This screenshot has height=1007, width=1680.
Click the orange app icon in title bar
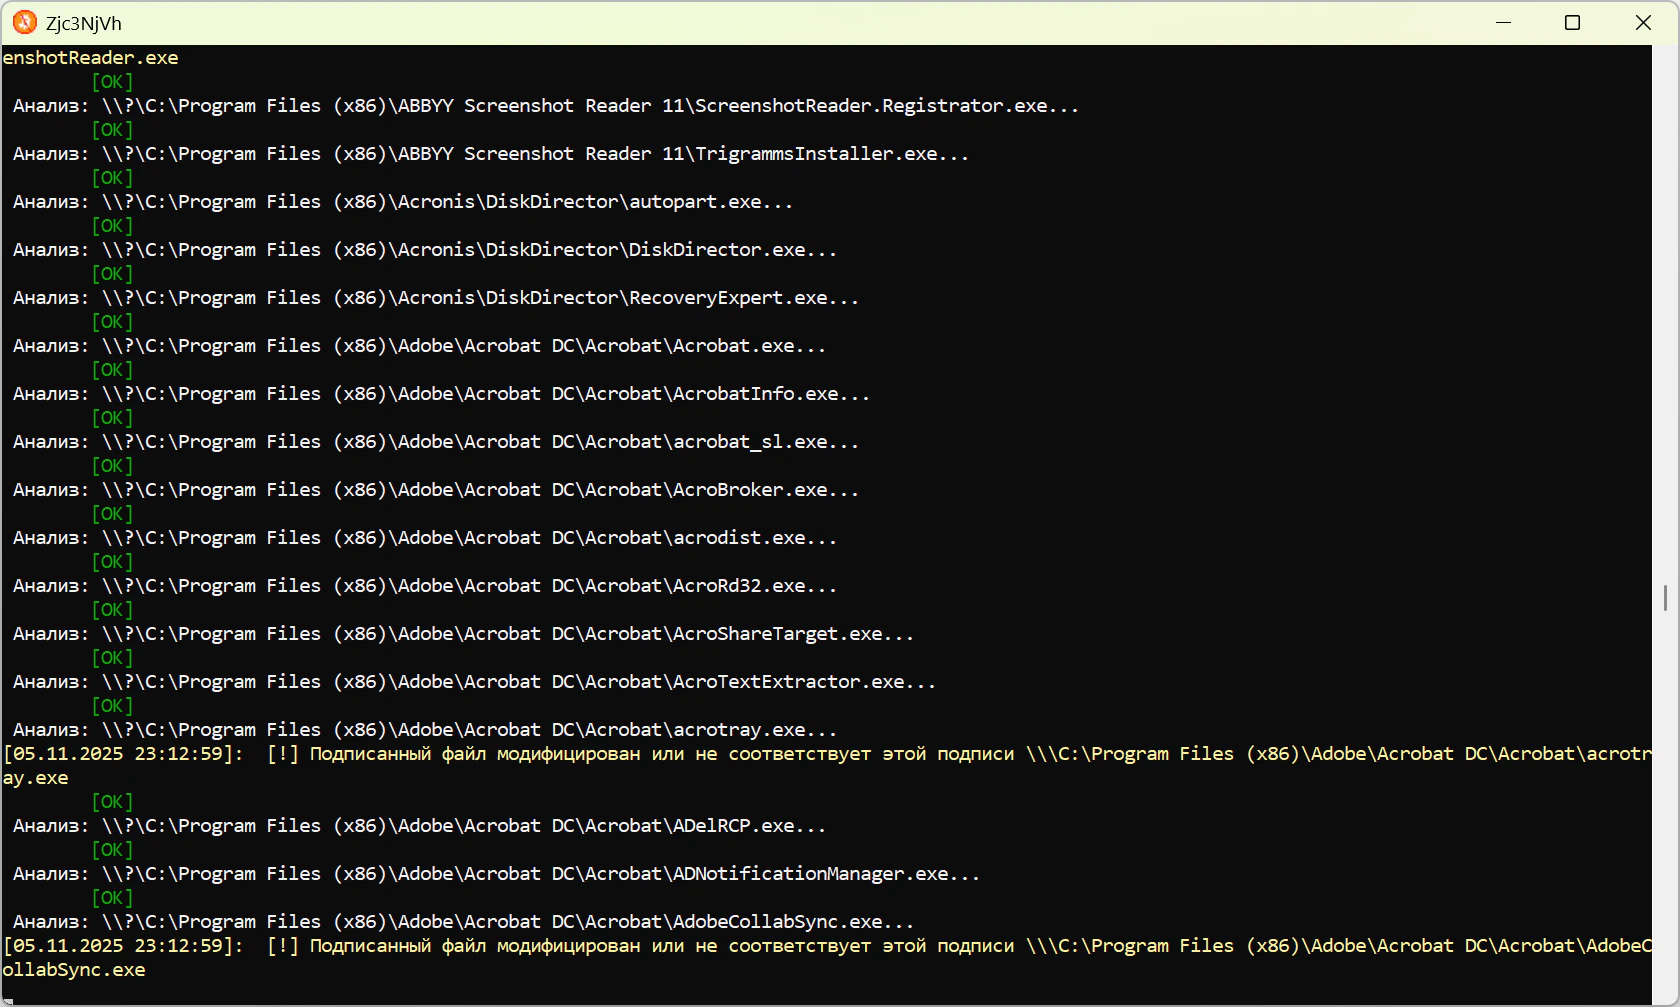coord(24,22)
